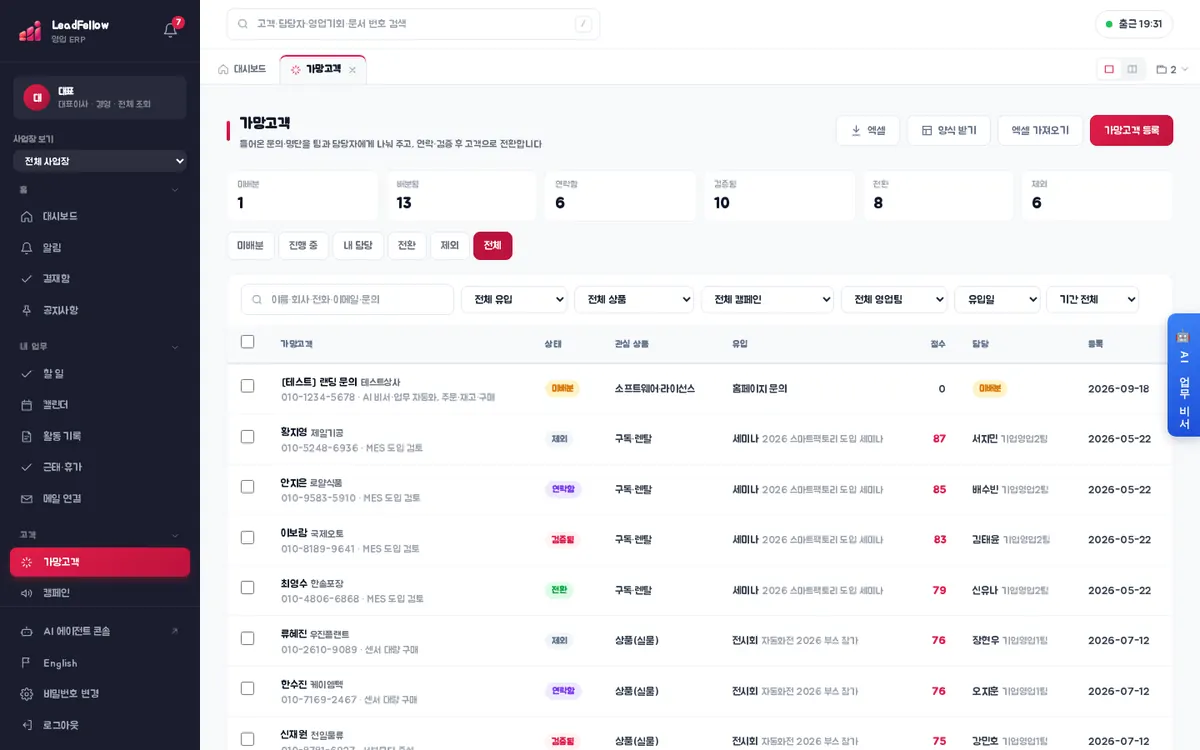Check the box for 한수진 row

tap(248, 689)
